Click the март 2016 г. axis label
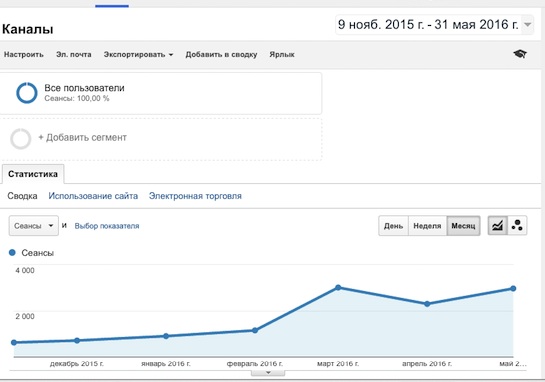Viewport: 545px width, 382px height. click(338, 364)
